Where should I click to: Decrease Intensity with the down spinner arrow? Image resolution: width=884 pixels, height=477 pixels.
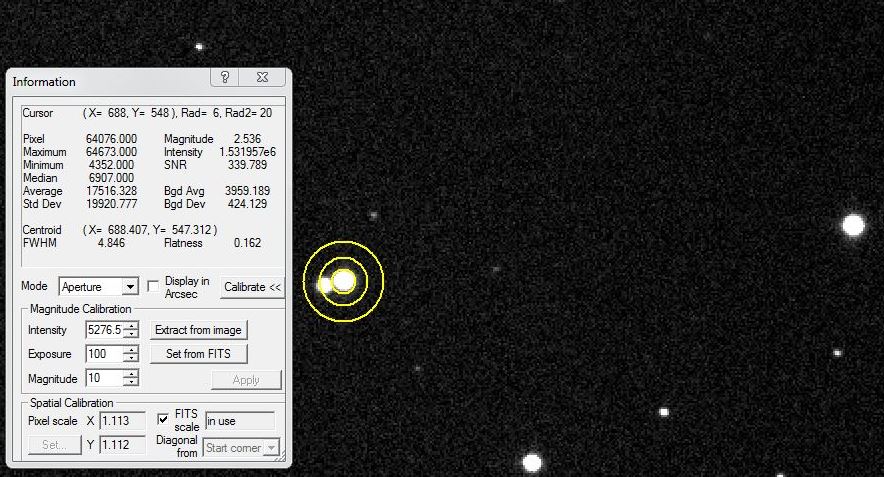coord(131,334)
